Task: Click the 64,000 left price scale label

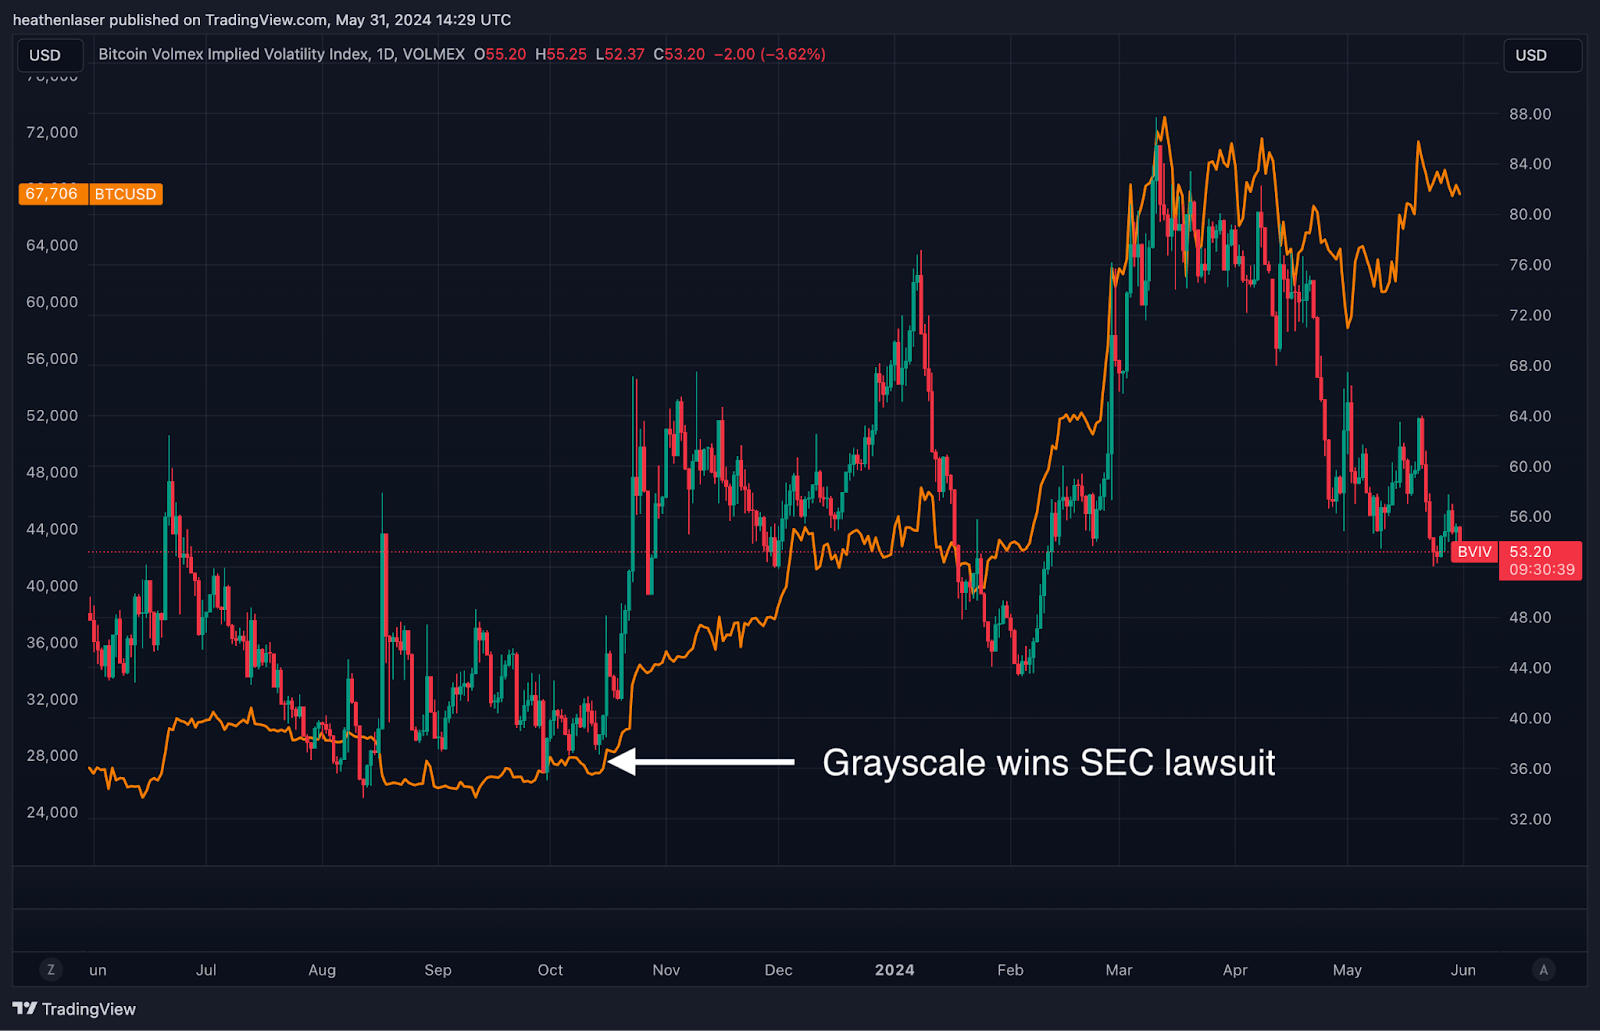Action: [x=52, y=245]
